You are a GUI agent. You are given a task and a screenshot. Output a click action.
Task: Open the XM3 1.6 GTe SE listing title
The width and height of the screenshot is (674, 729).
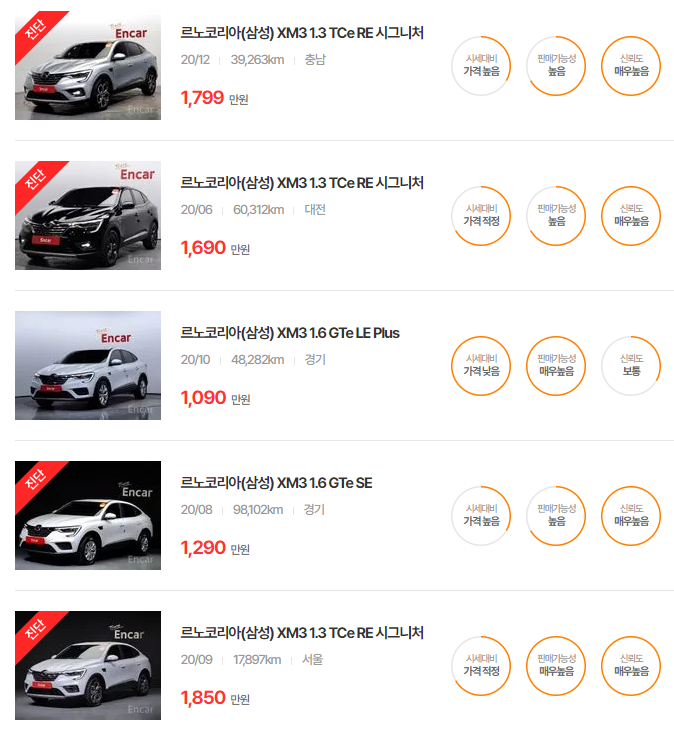(x=276, y=483)
